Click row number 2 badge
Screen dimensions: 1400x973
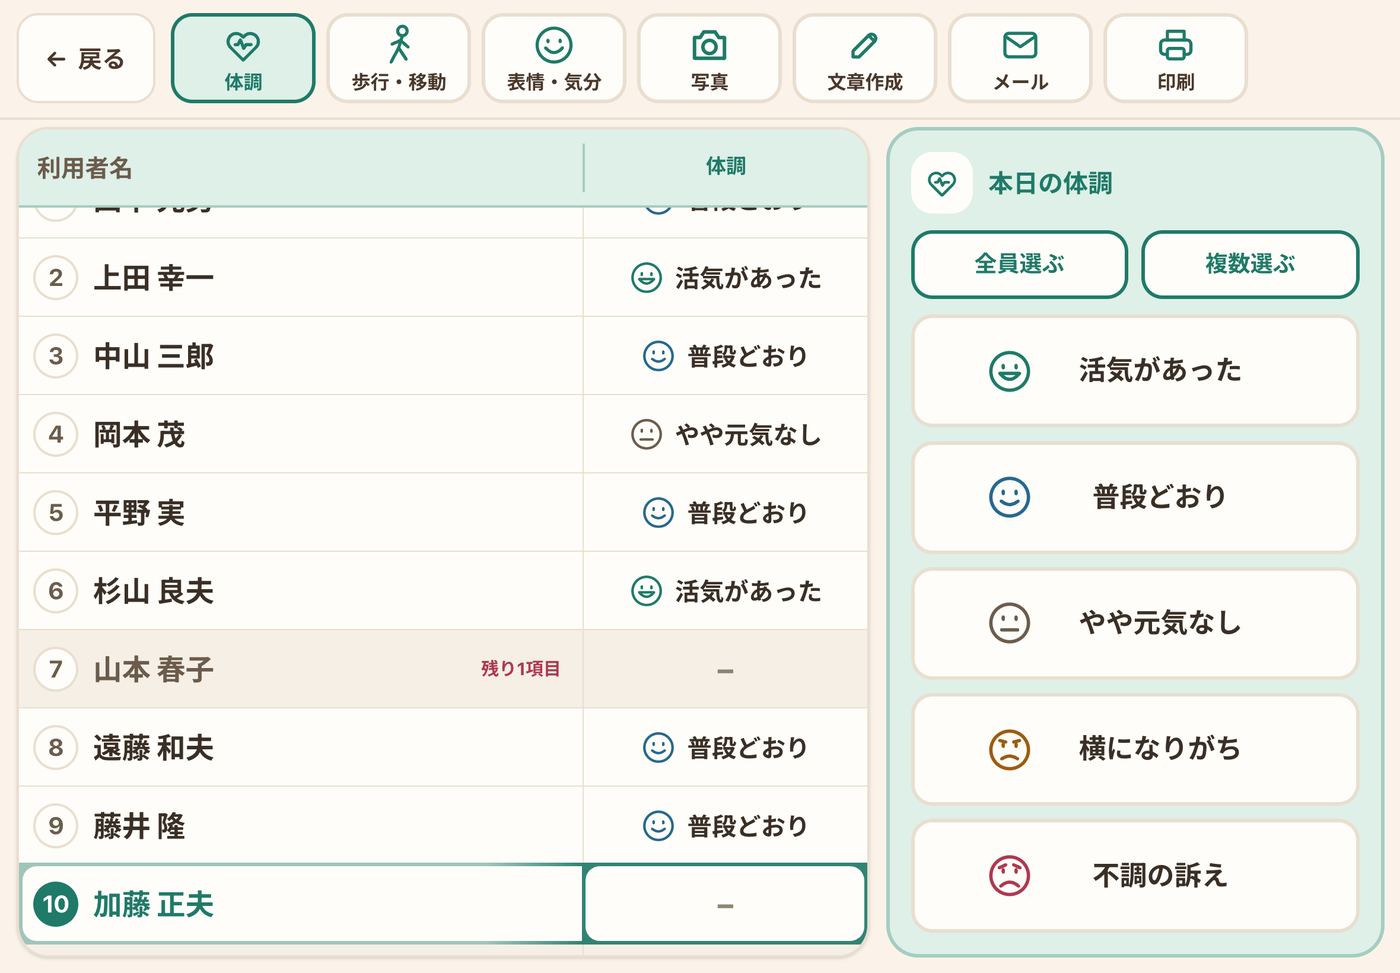click(x=56, y=278)
